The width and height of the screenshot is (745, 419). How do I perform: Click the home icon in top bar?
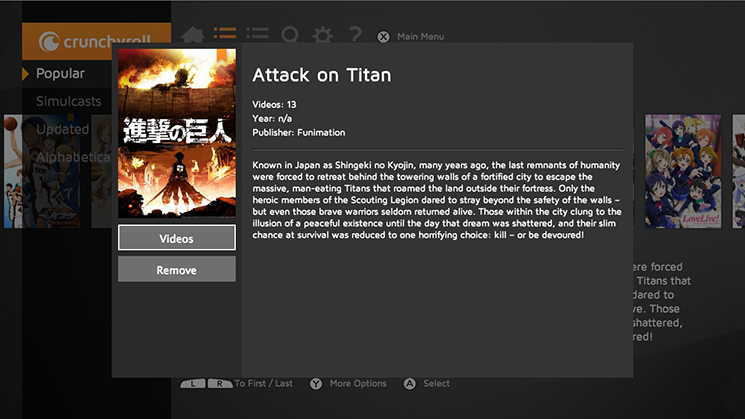(x=193, y=36)
